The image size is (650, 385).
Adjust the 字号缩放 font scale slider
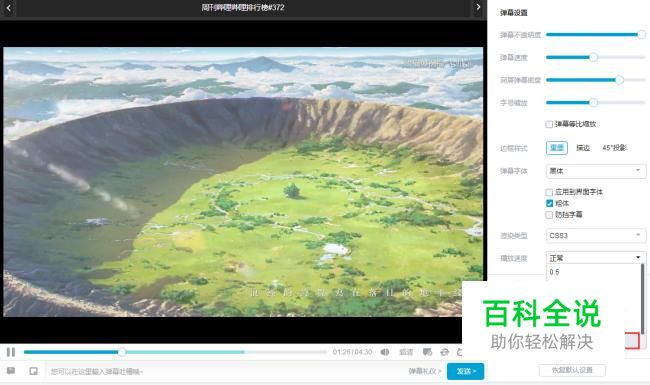click(595, 102)
